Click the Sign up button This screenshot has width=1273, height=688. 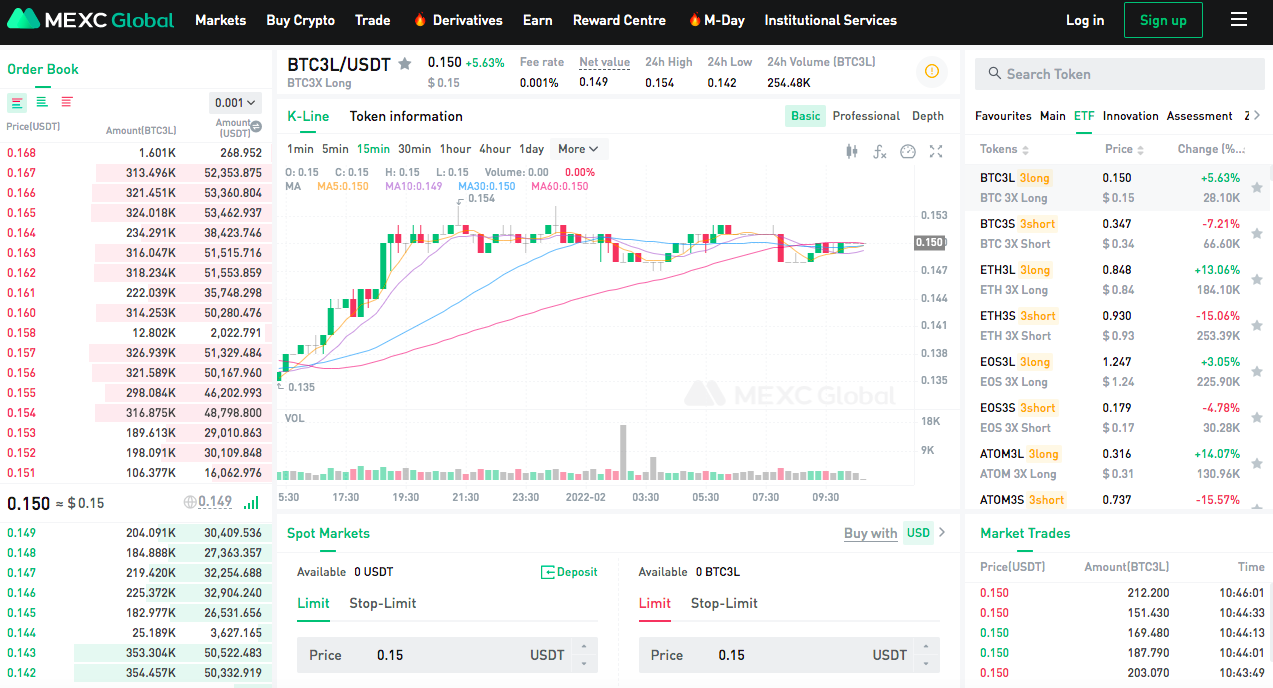[1163, 20]
